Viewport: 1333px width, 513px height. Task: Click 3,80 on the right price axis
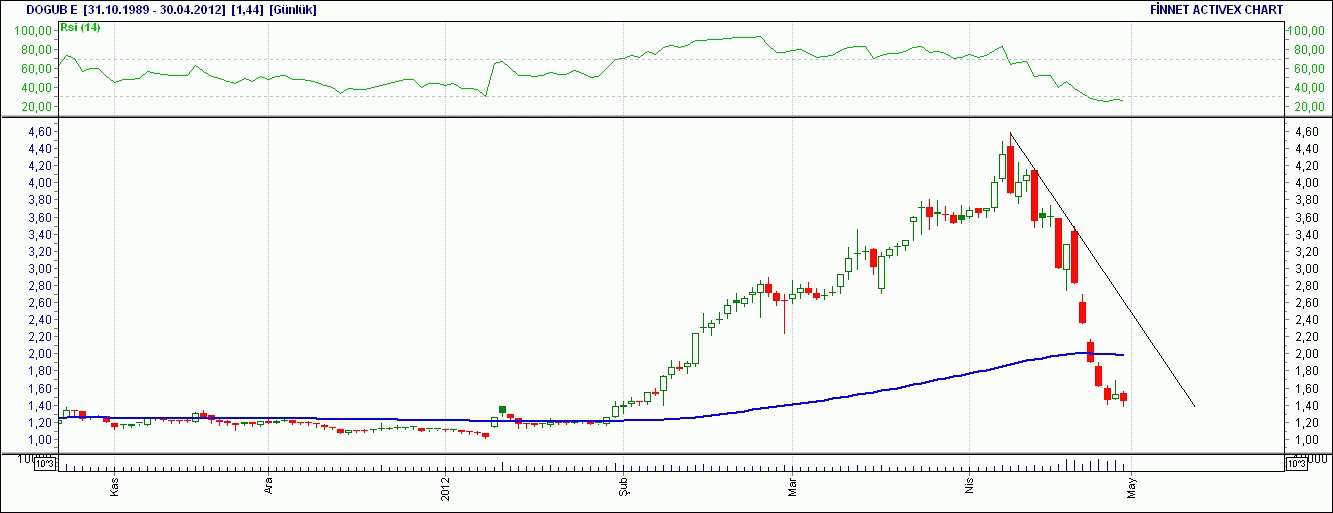click(1305, 200)
